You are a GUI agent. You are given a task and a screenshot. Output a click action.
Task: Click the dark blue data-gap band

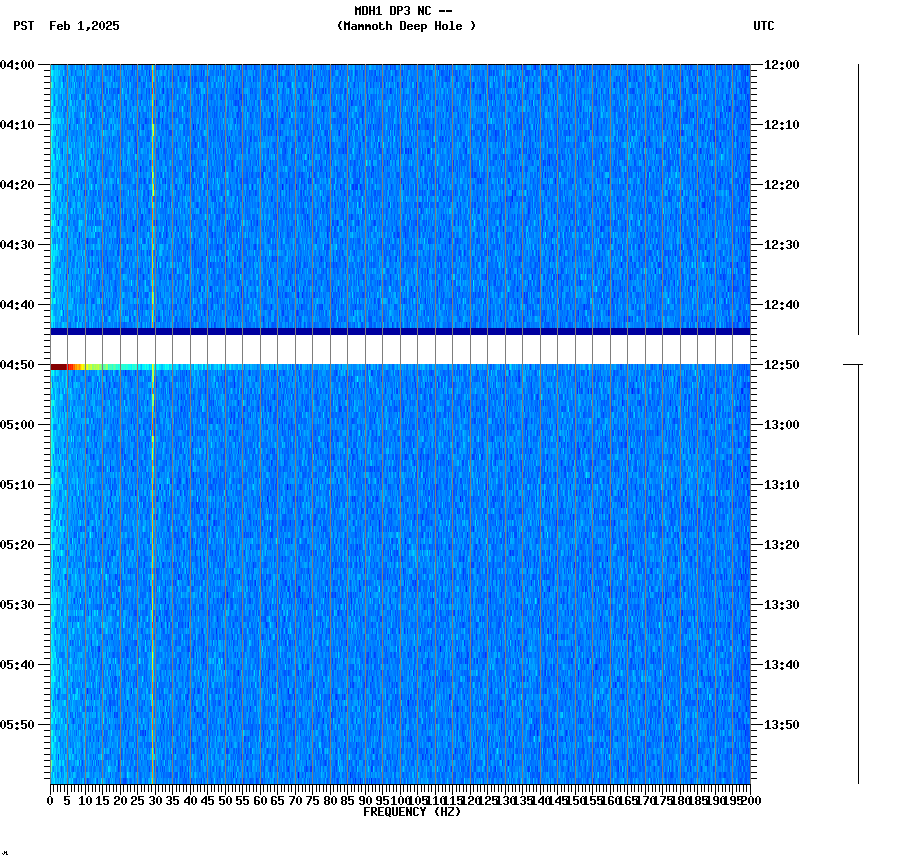tap(400, 330)
